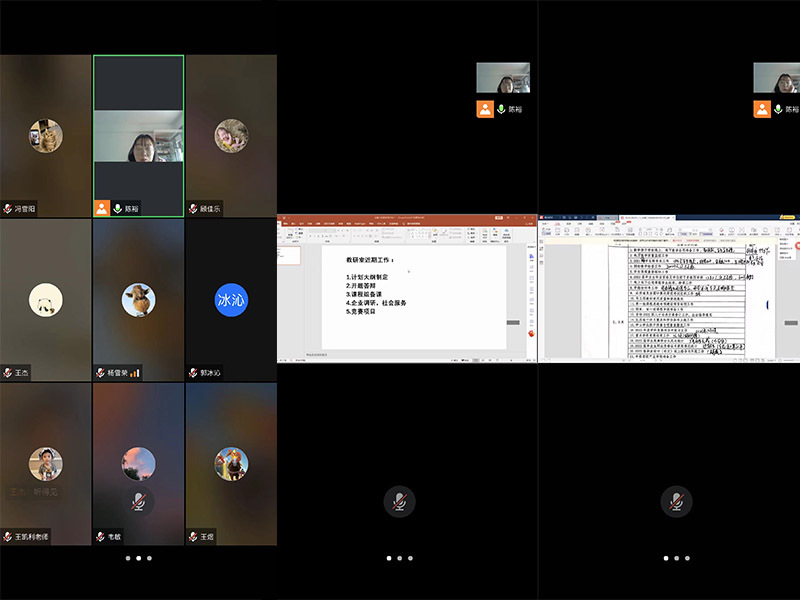Viewport: 800px width, 600px height.
Task: Open the cat avatar of 冯雪阳
Action: click(x=46, y=136)
